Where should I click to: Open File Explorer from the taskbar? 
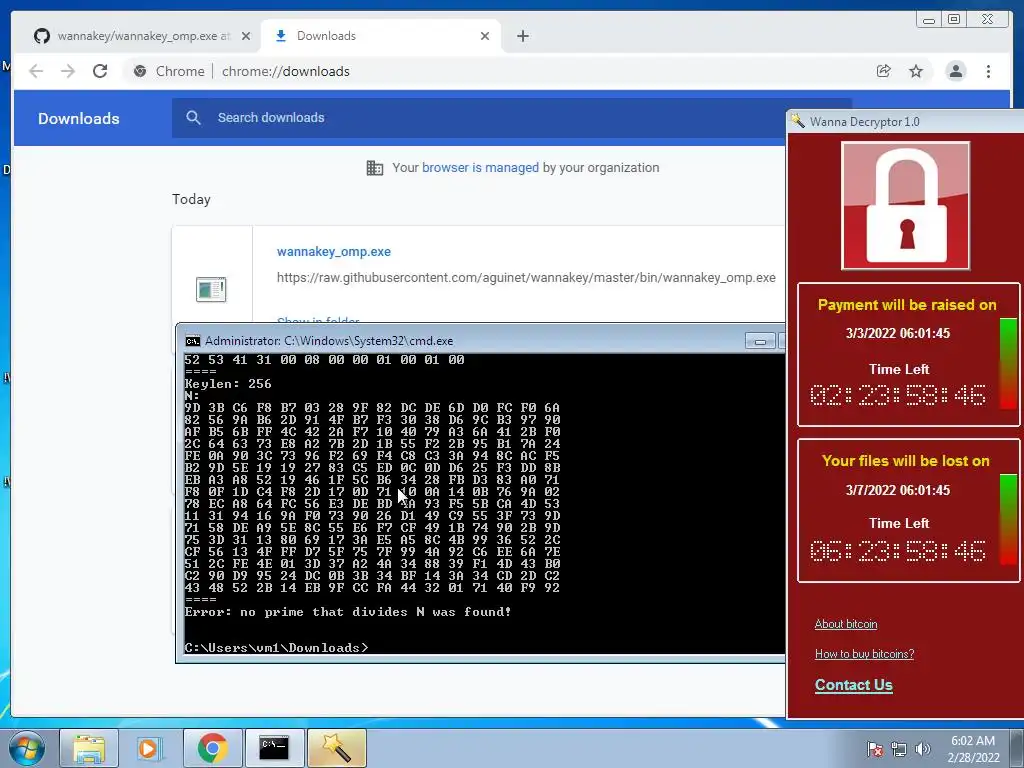pos(89,748)
